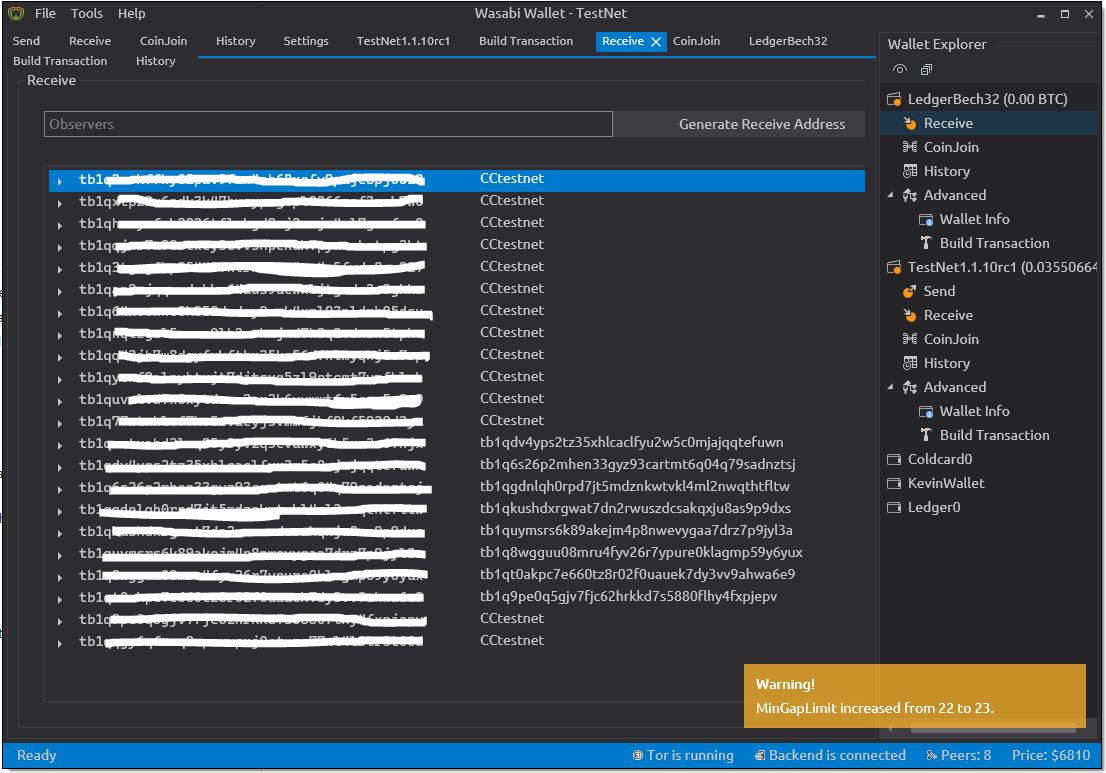
Task: Click the Coldcard0 wallet icon
Action: point(894,459)
